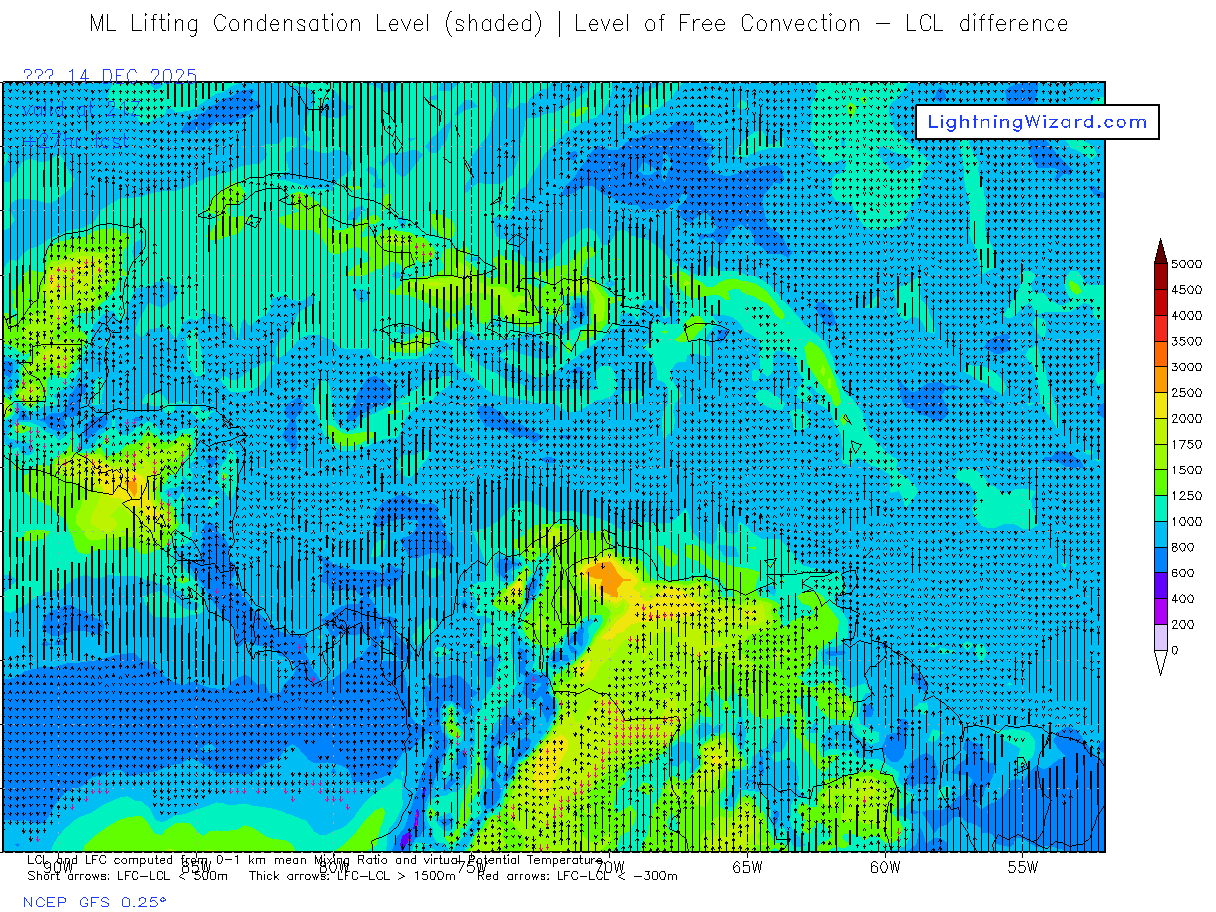This screenshot has width=1216, height=912.
Task: Click the ML Lifting Condensation Level title
Action: [x=315, y=24]
